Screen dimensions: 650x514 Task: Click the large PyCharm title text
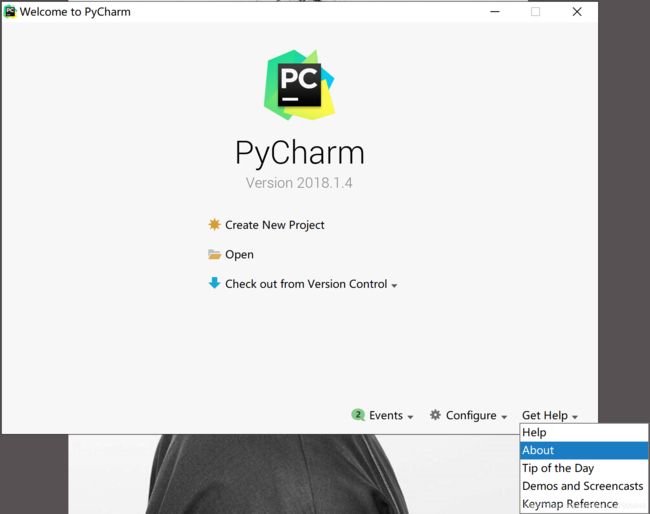click(299, 153)
